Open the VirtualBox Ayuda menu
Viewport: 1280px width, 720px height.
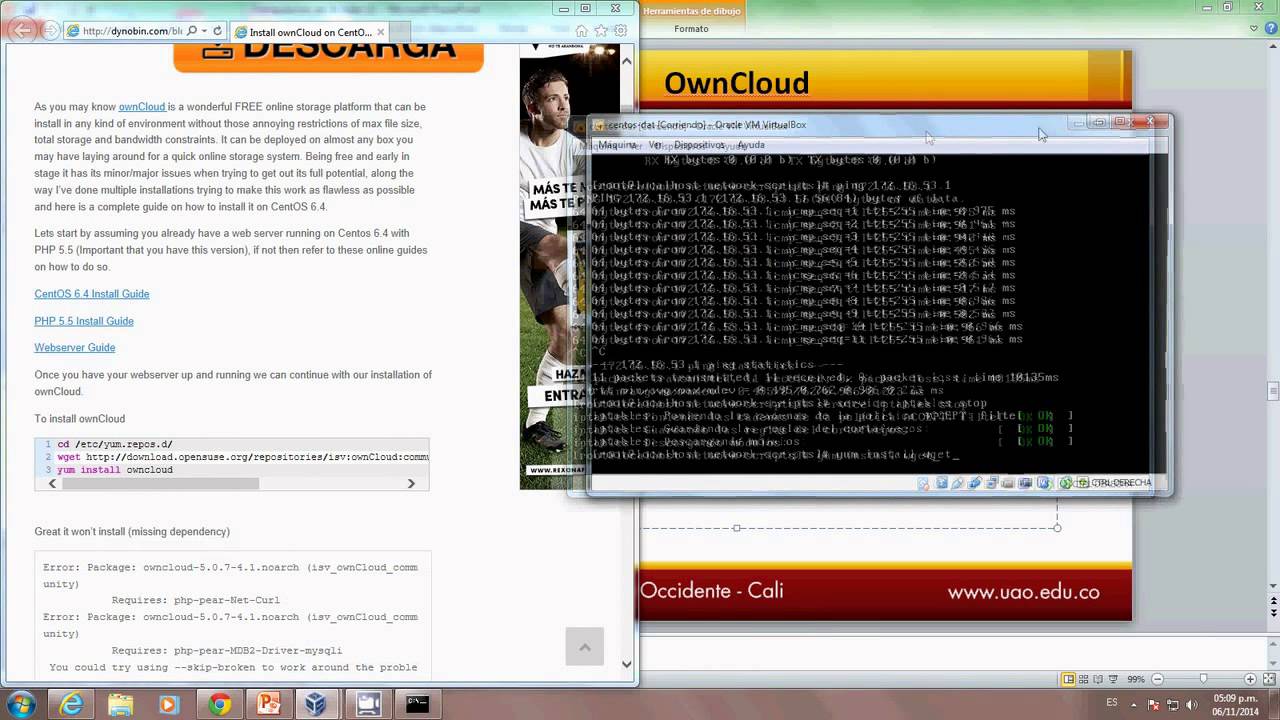coord(751,145)
